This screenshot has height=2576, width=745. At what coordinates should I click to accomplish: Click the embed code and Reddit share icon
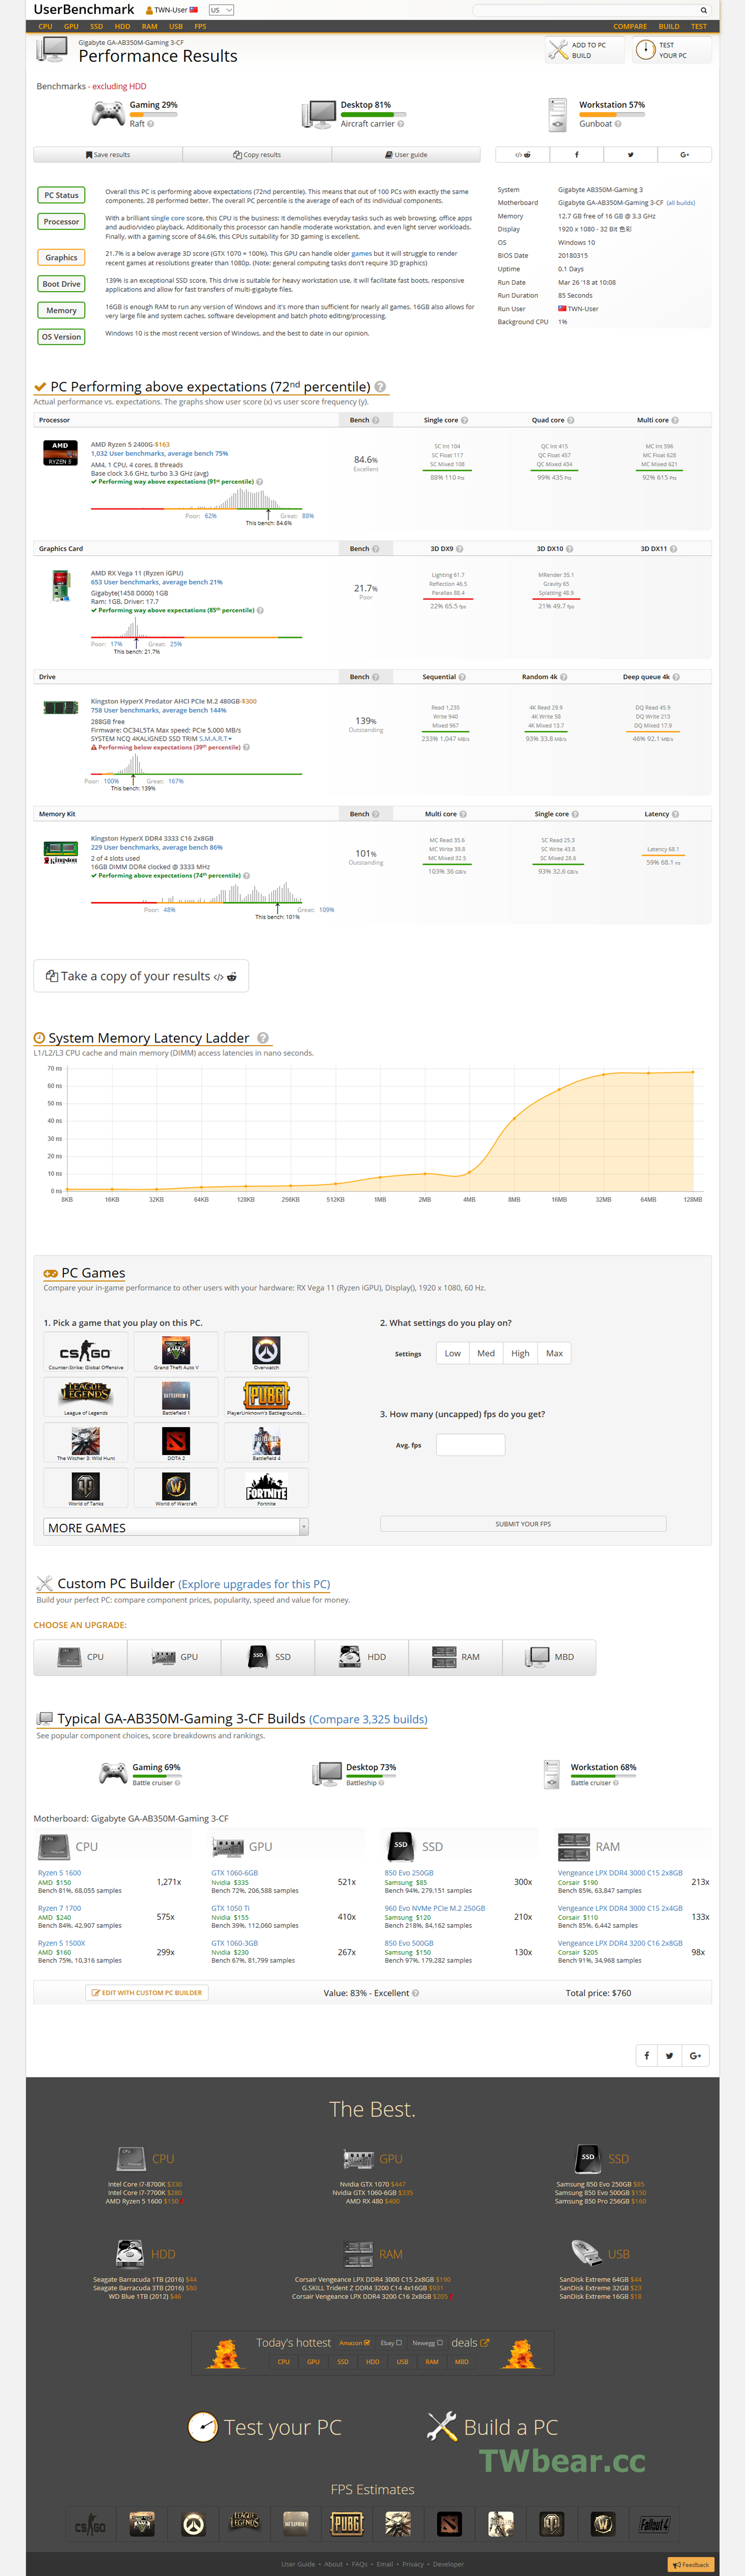522,155
